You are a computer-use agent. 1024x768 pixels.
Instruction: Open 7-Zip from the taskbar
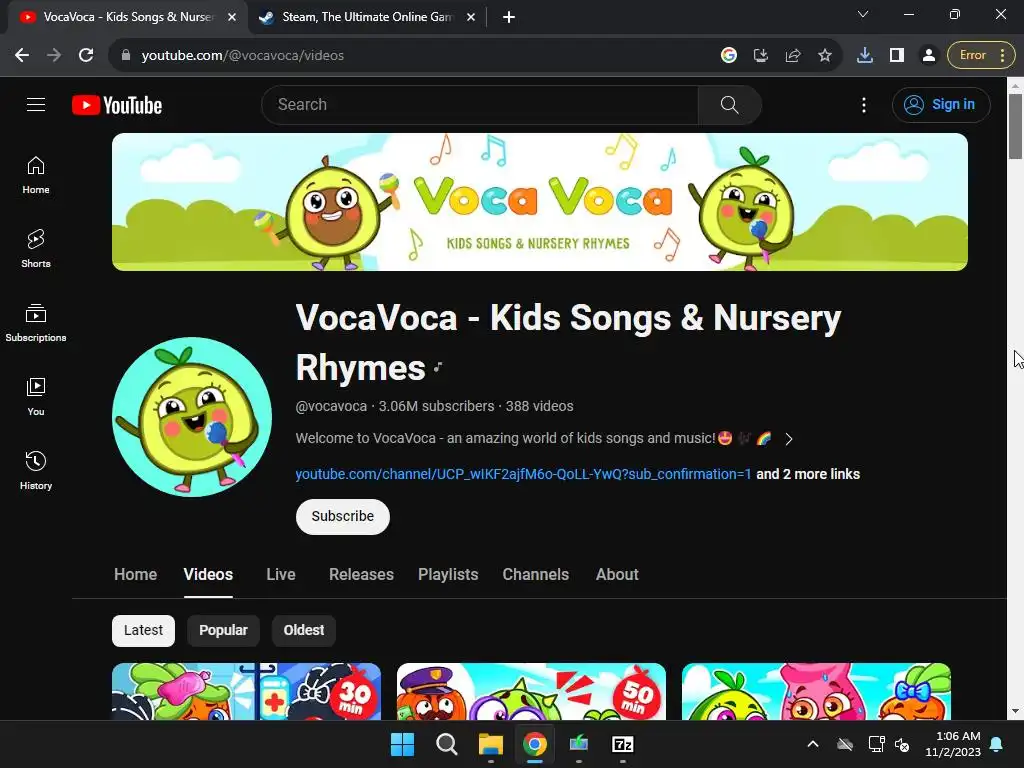tap(623, 744)
